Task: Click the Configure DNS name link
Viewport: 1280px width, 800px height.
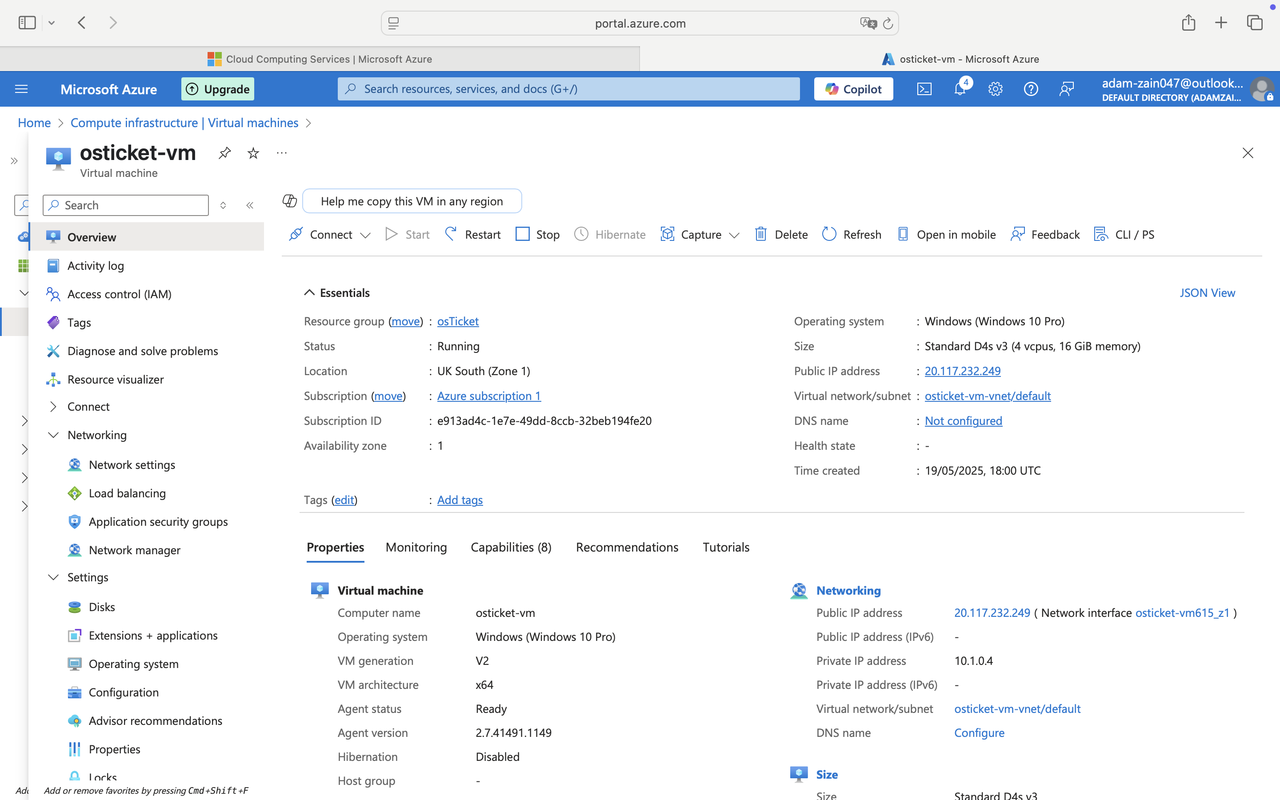Action: tap(979, 733)
